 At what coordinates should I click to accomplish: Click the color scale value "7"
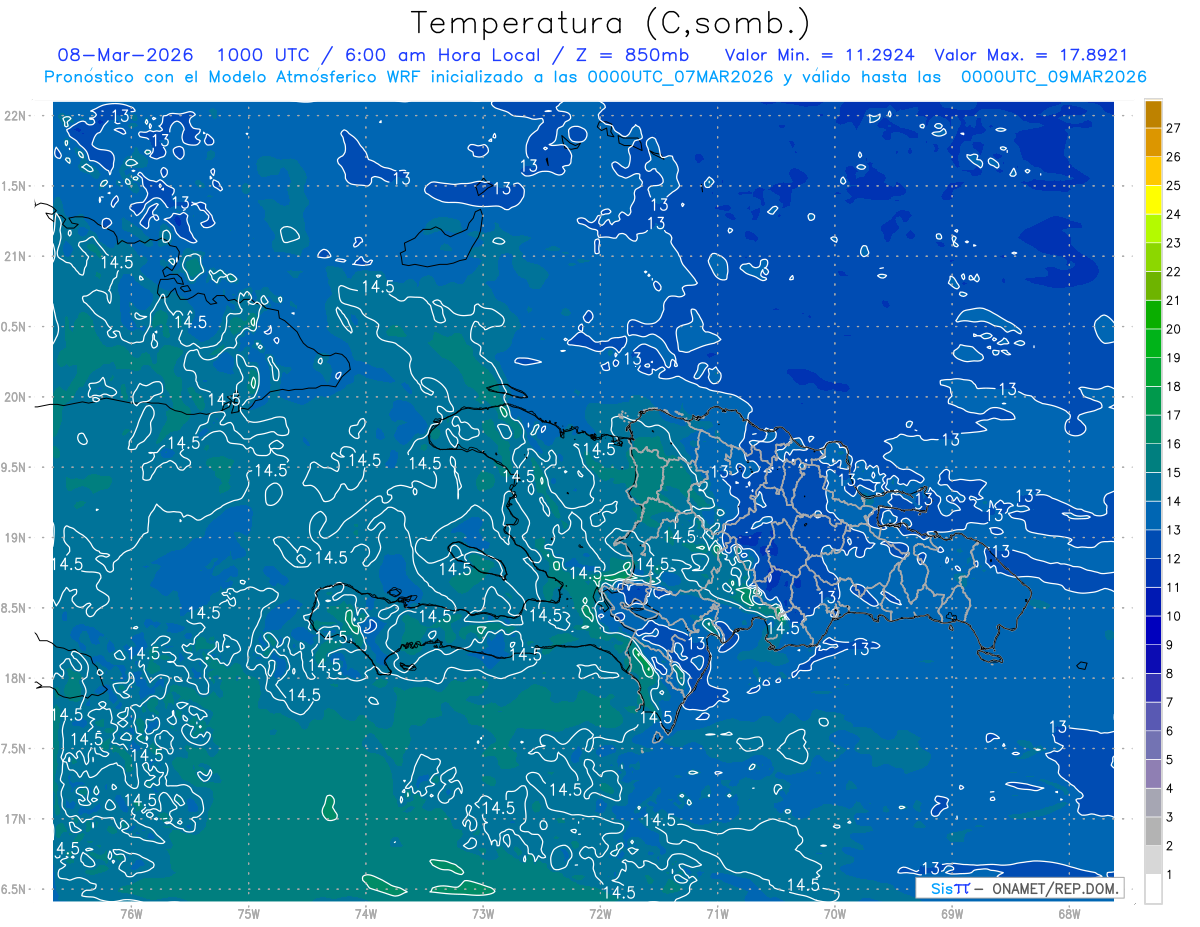click(1170, 702)
